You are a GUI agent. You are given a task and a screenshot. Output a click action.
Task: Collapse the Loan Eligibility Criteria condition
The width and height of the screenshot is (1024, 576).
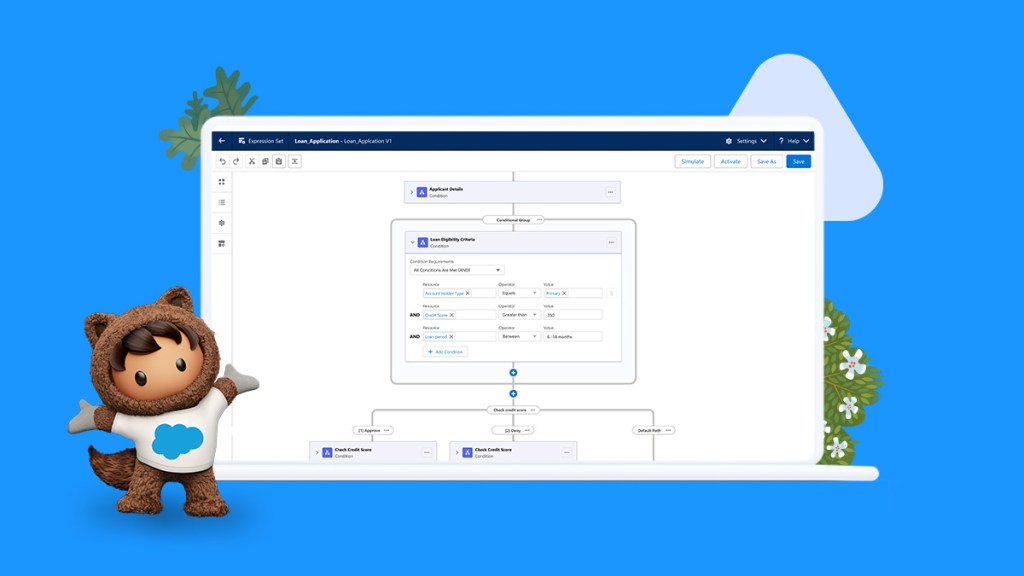point(410,241)
